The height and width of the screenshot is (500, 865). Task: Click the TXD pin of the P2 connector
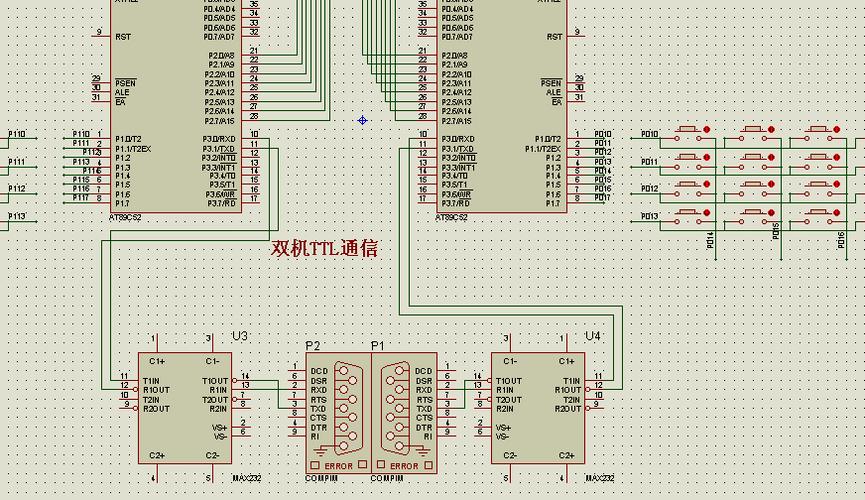click(318, 409)
